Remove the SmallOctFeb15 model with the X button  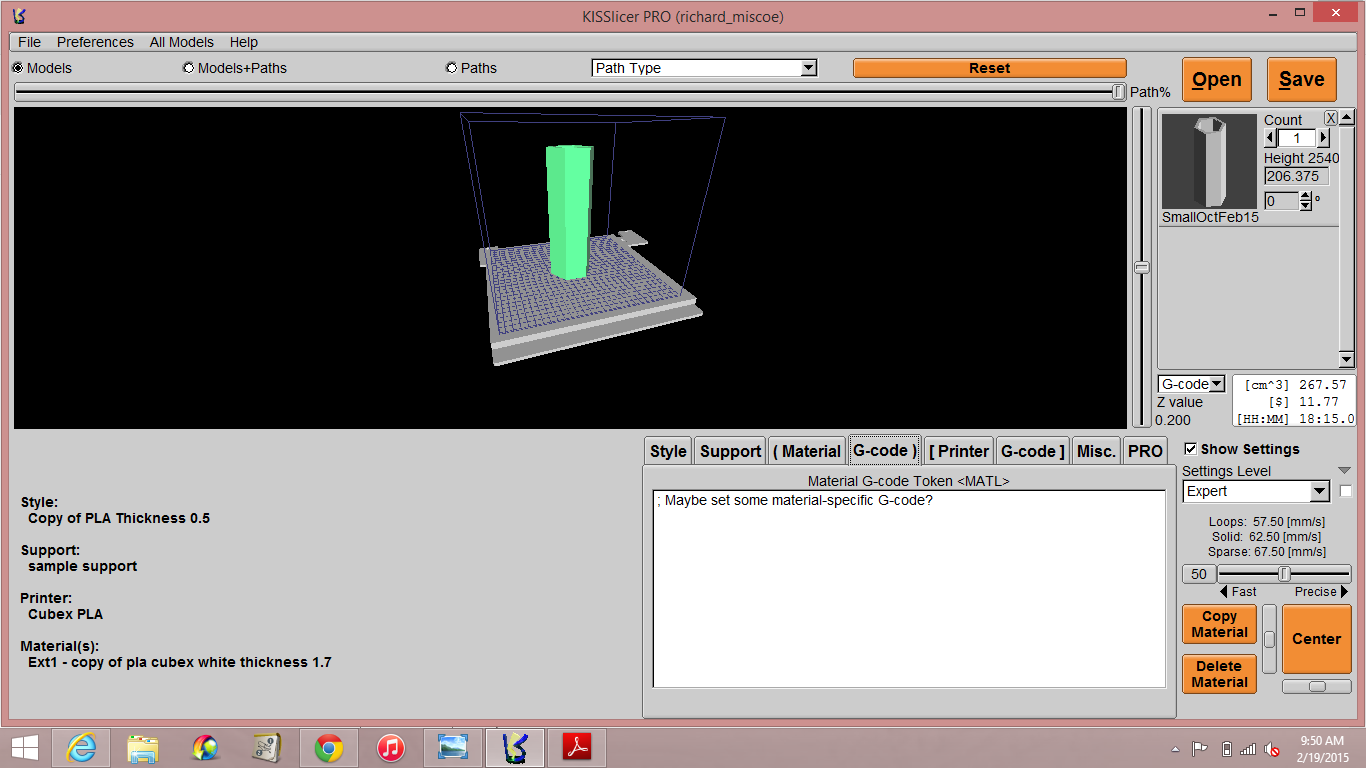click(x=1331, y=118)
